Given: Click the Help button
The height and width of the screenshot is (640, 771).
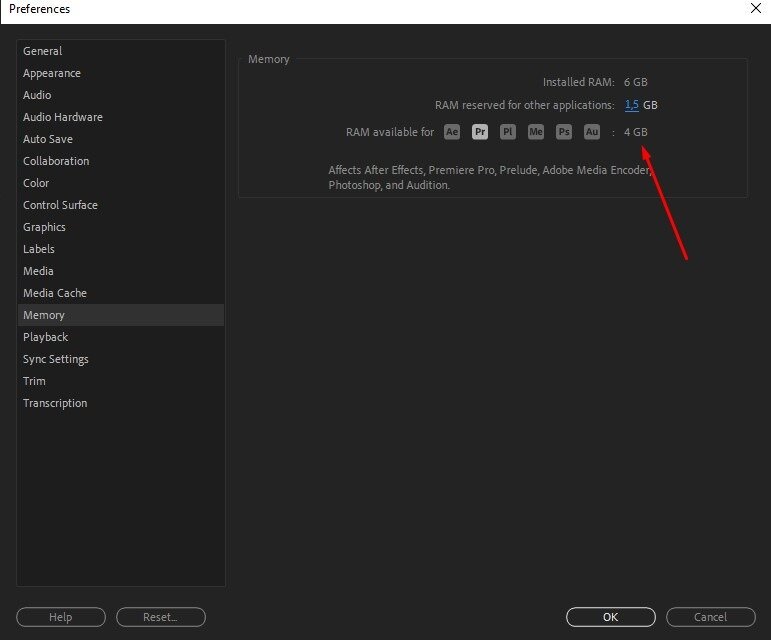Looking at the screenshot, I should 61,617.
